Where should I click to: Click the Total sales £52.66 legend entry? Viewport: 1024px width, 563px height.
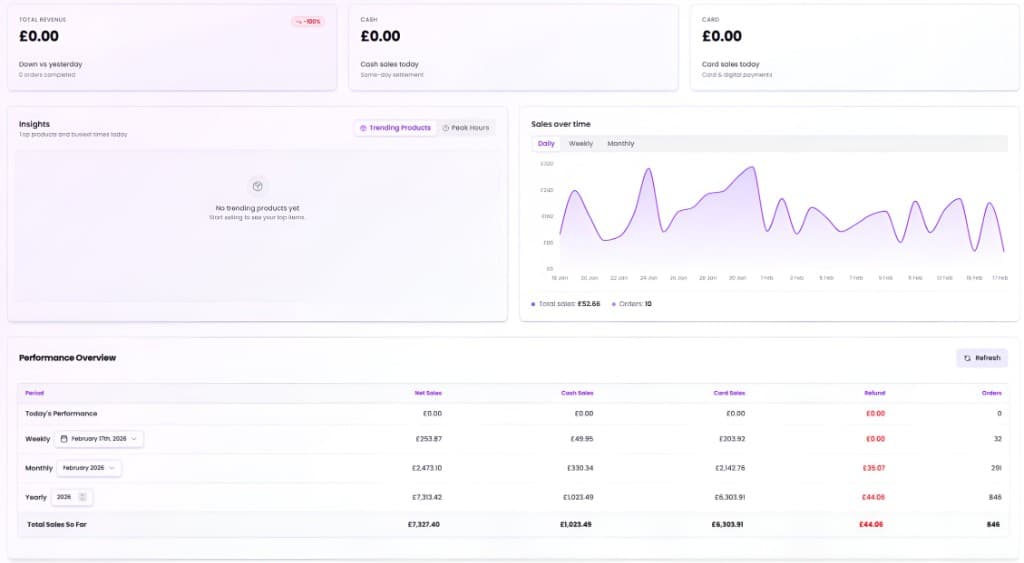(566, 304)
